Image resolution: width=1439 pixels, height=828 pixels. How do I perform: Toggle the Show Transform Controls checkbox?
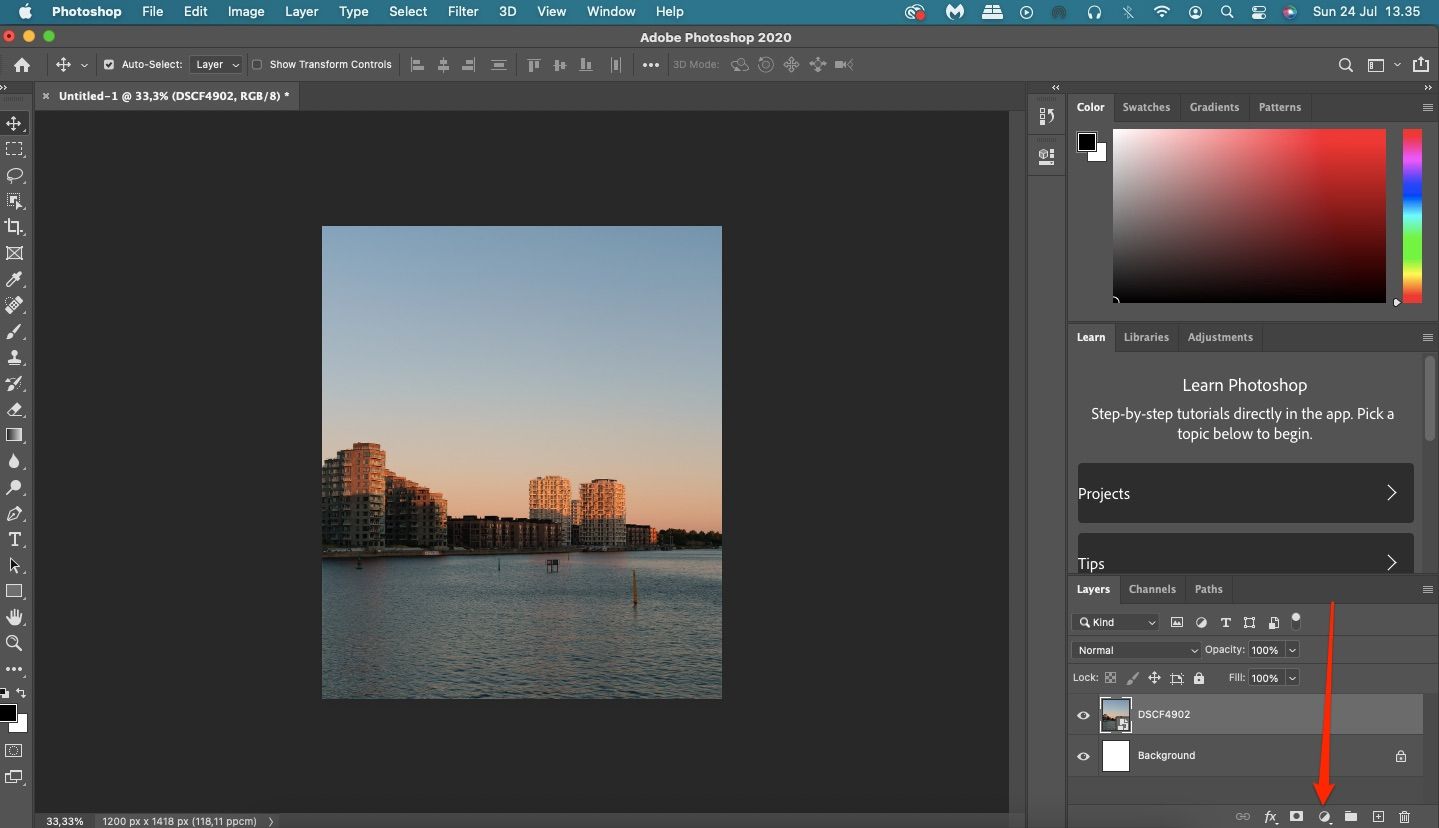(255, 64)
